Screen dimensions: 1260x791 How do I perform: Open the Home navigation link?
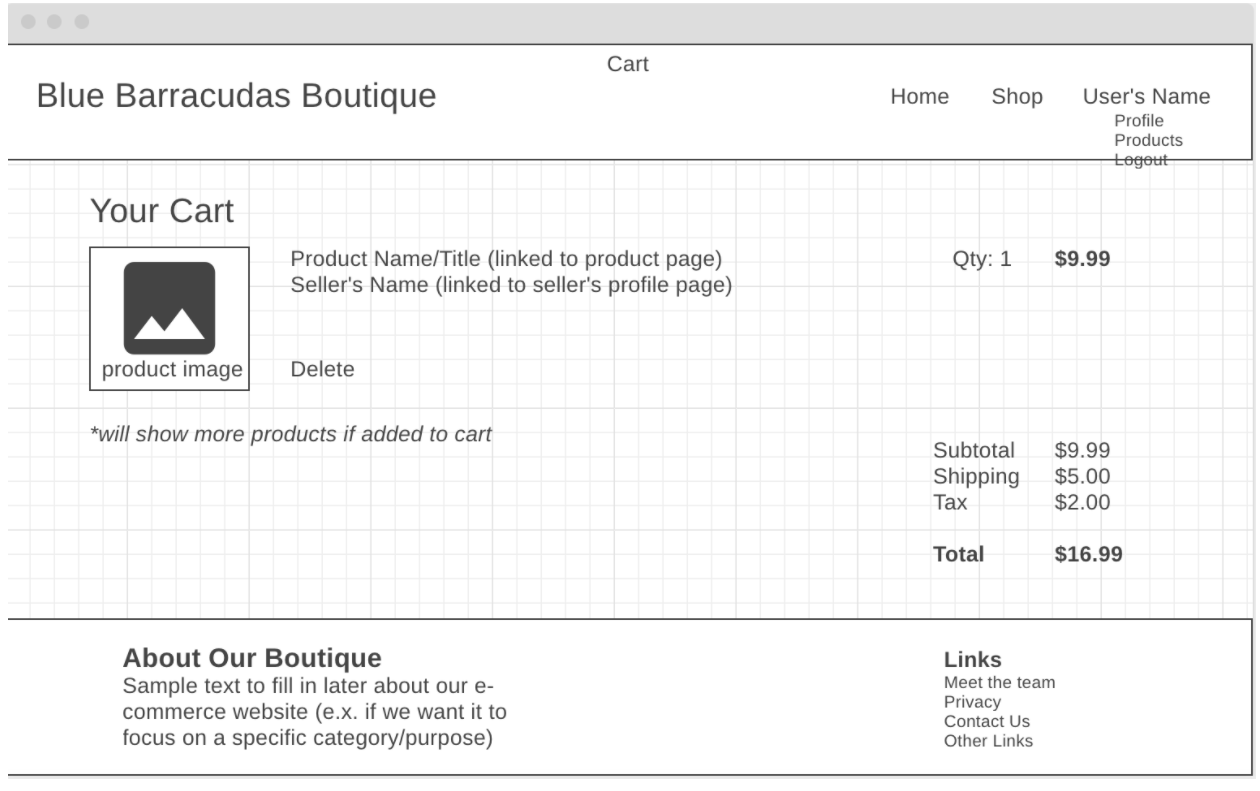click(920, 97)
